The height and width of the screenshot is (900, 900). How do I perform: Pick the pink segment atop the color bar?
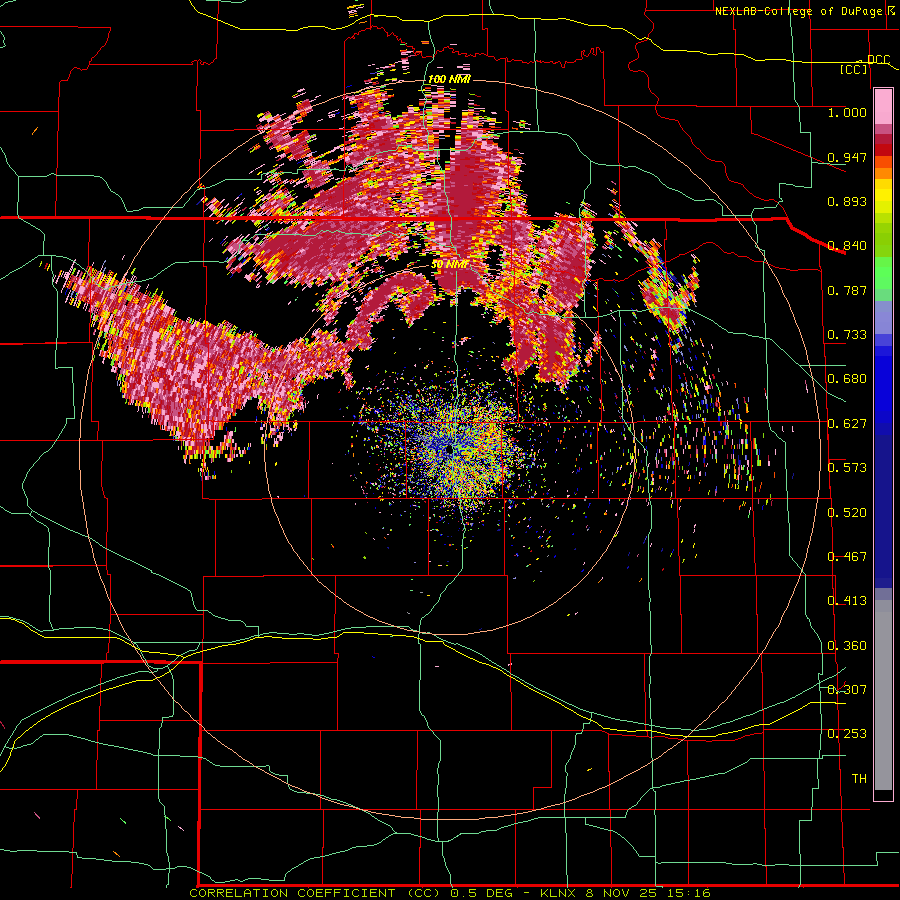click(883, 107)
